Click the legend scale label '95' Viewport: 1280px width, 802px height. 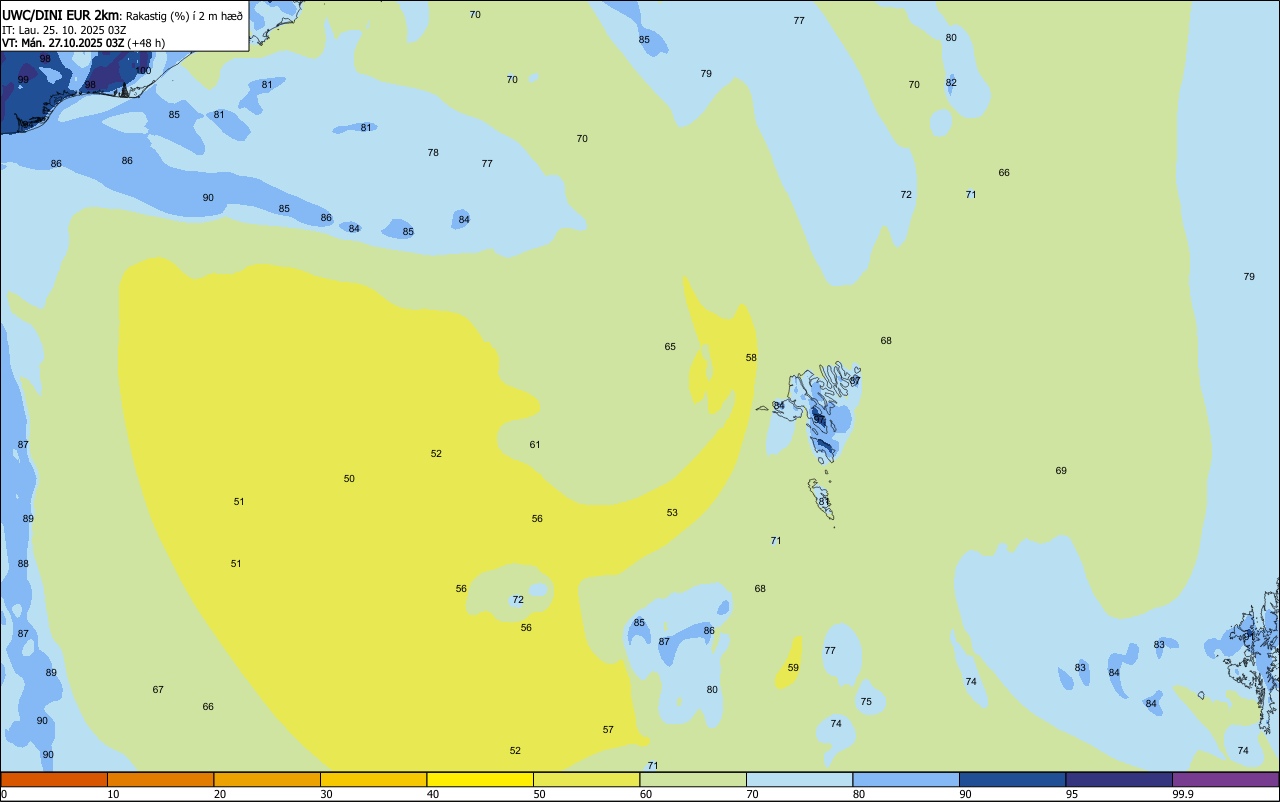[x=1071, y=794]
